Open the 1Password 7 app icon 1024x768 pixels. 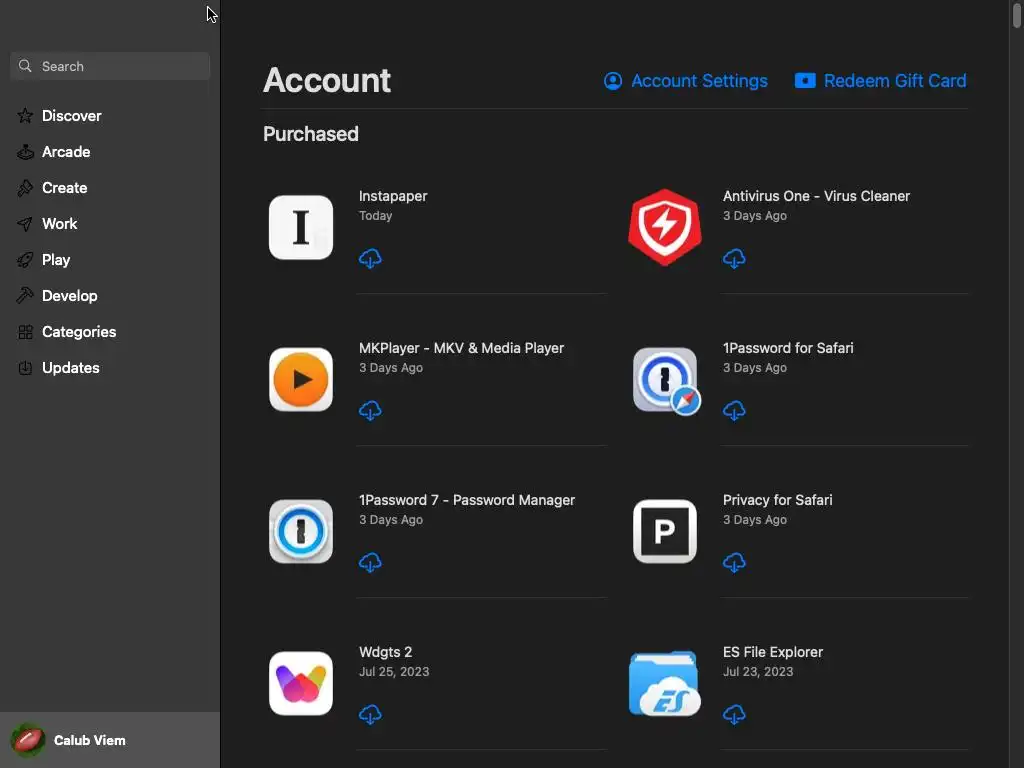click(301, 532)
